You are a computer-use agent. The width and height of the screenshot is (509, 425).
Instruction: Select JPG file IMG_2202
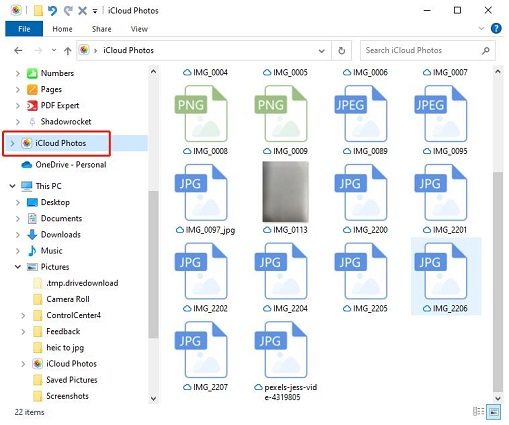(x=206, y=277)
